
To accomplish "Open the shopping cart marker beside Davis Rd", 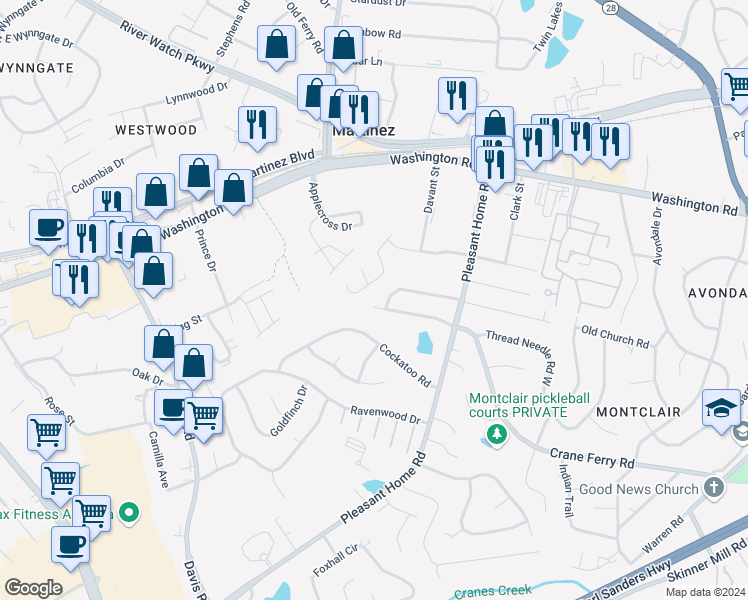I will (x=203, y=413).
